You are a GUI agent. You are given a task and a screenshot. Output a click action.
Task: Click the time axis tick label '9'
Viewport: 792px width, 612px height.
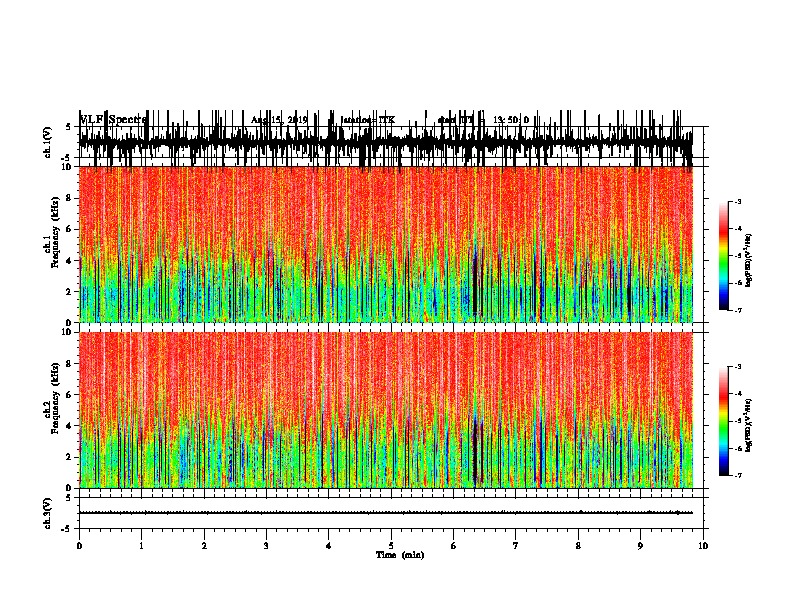(x=640, y=546)
